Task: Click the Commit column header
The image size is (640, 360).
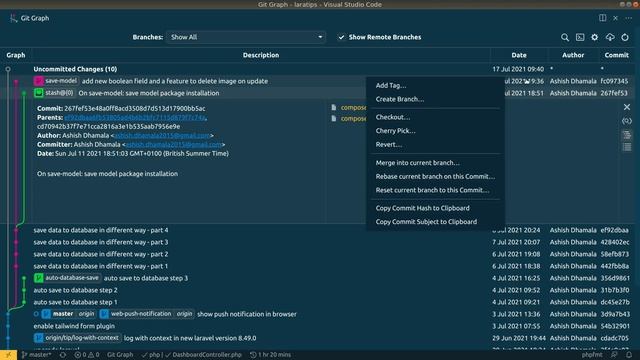Action: pos(616,55)
